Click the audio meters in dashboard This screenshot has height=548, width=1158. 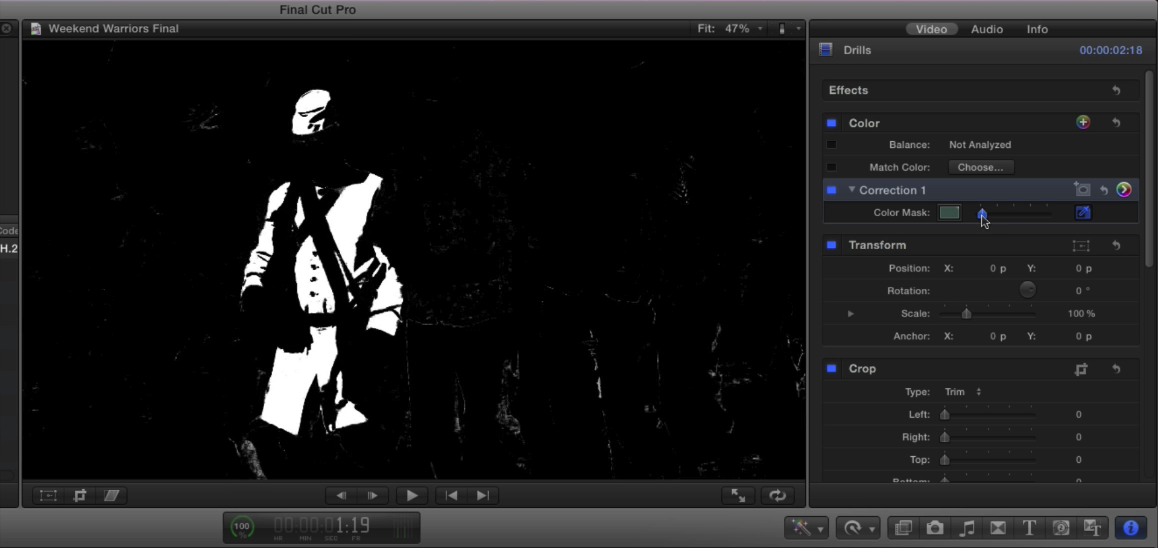(404, 527)
